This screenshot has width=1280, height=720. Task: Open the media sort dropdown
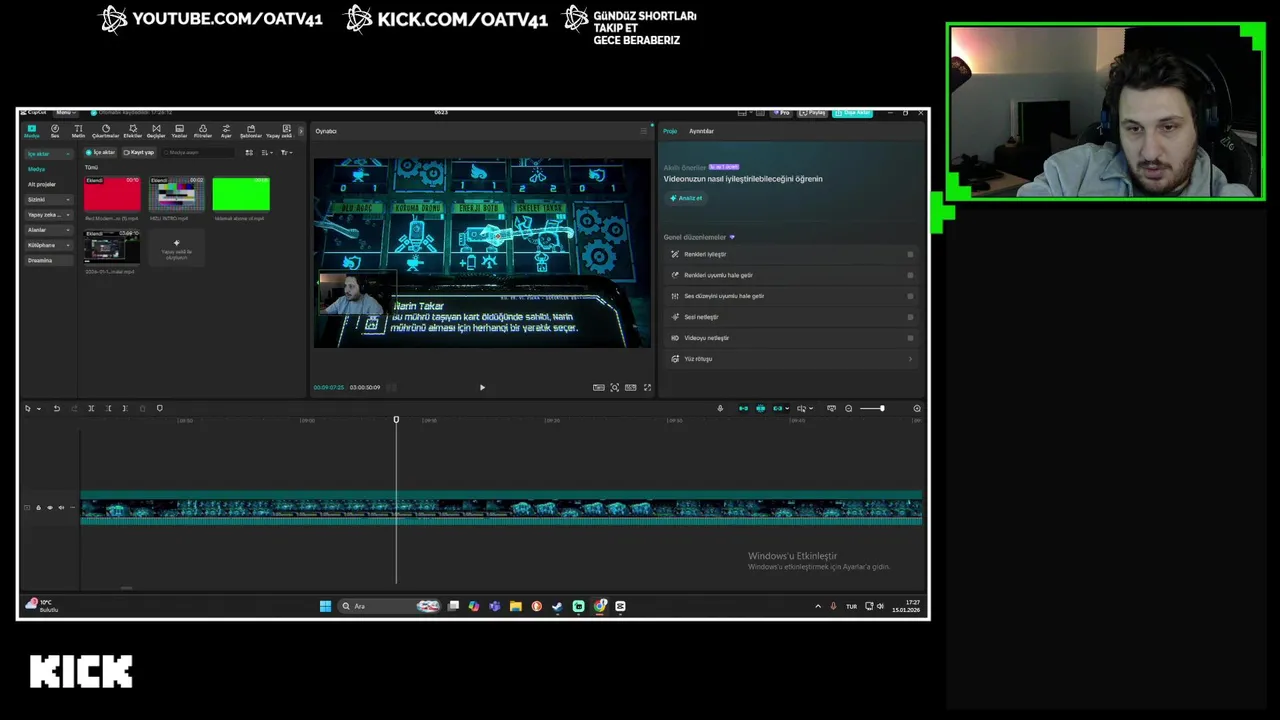pos(267,152)
